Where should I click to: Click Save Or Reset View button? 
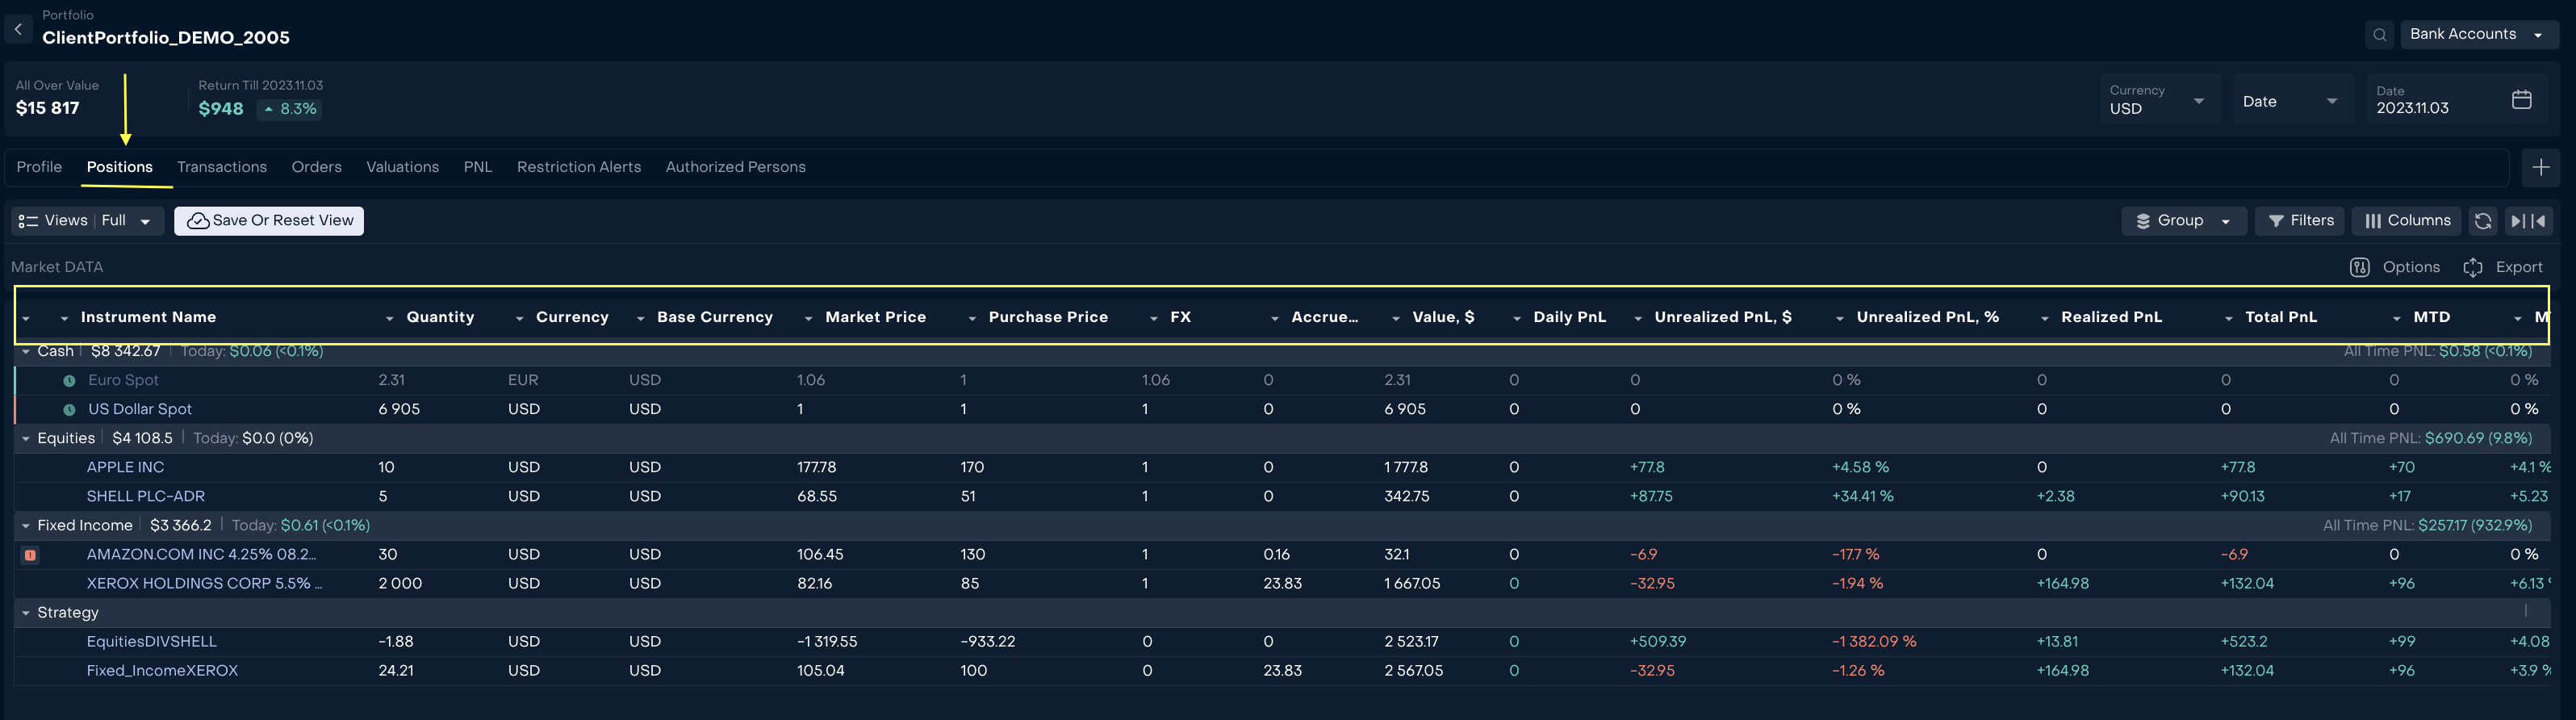click(x=269, y=221)
